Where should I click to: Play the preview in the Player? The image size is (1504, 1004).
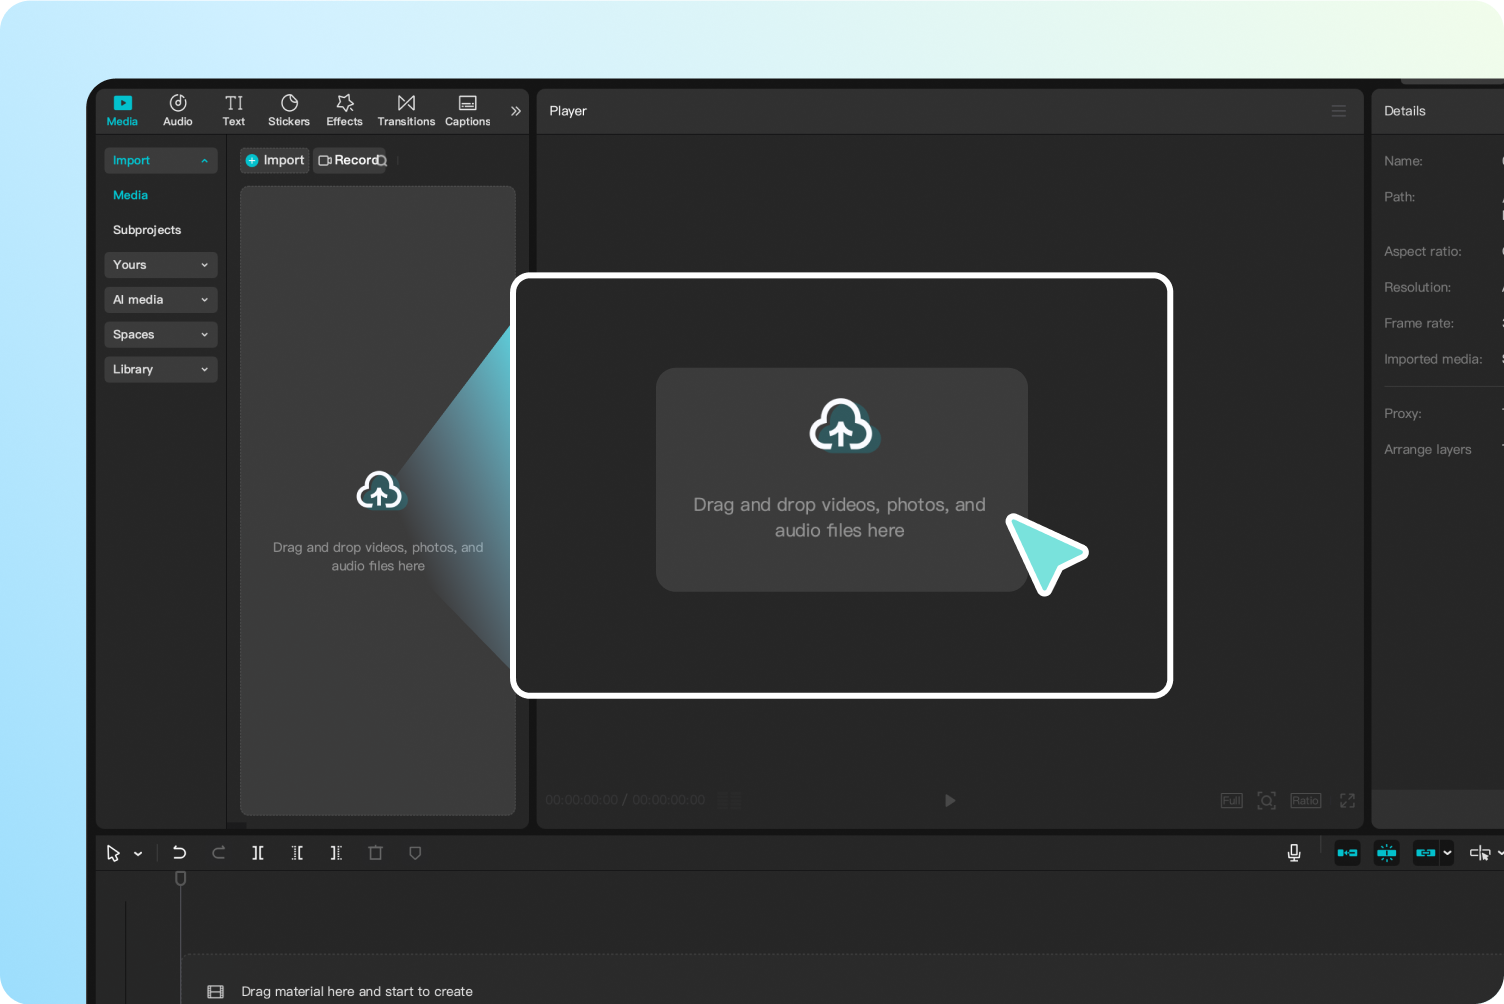pos(950,800)
